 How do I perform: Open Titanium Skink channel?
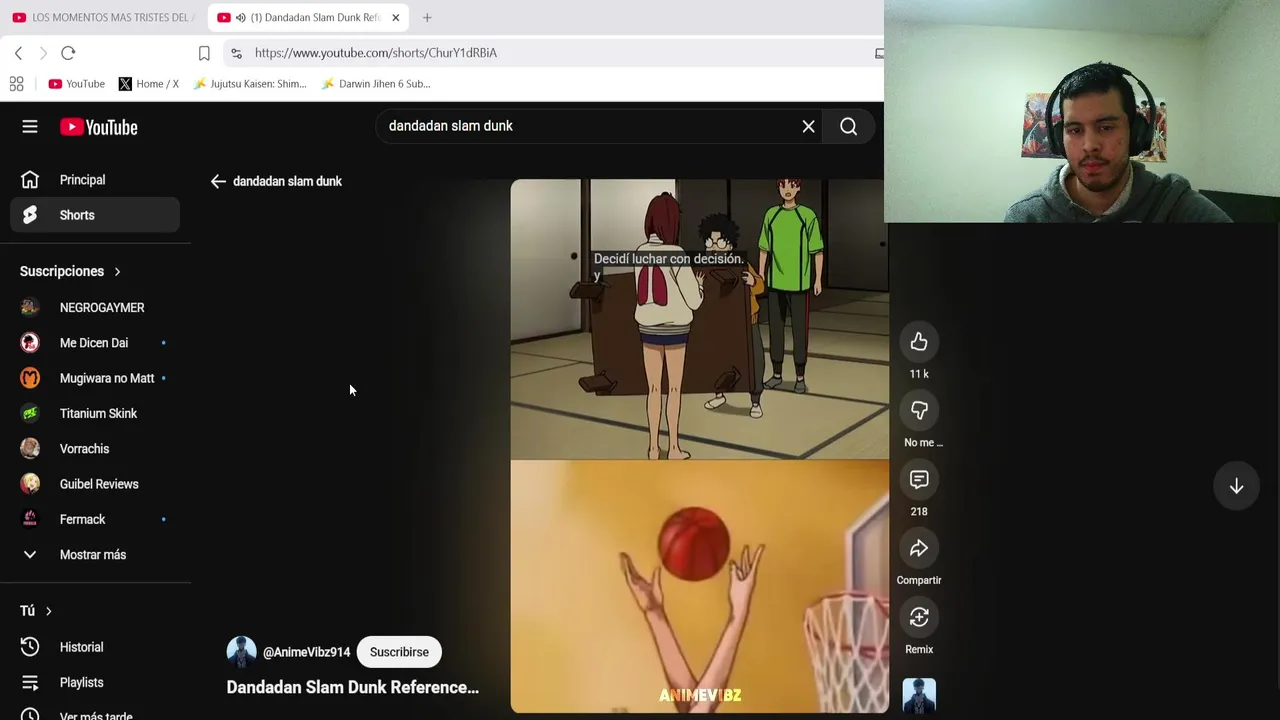[95, 413]
